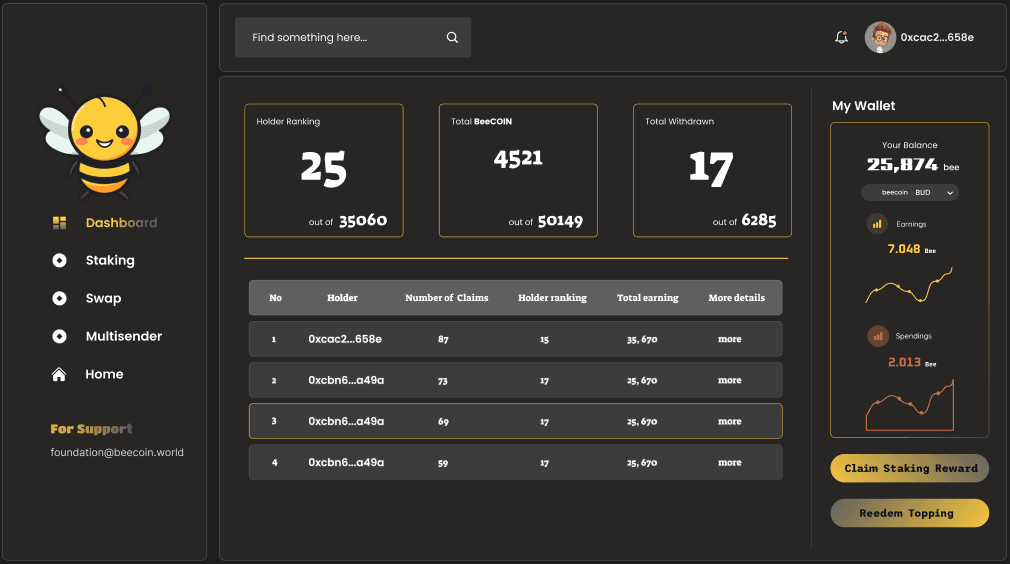Screen dimensions: 1010x564
Task: Select Multisender in the sidebar
Action: (x=124, y=336)
